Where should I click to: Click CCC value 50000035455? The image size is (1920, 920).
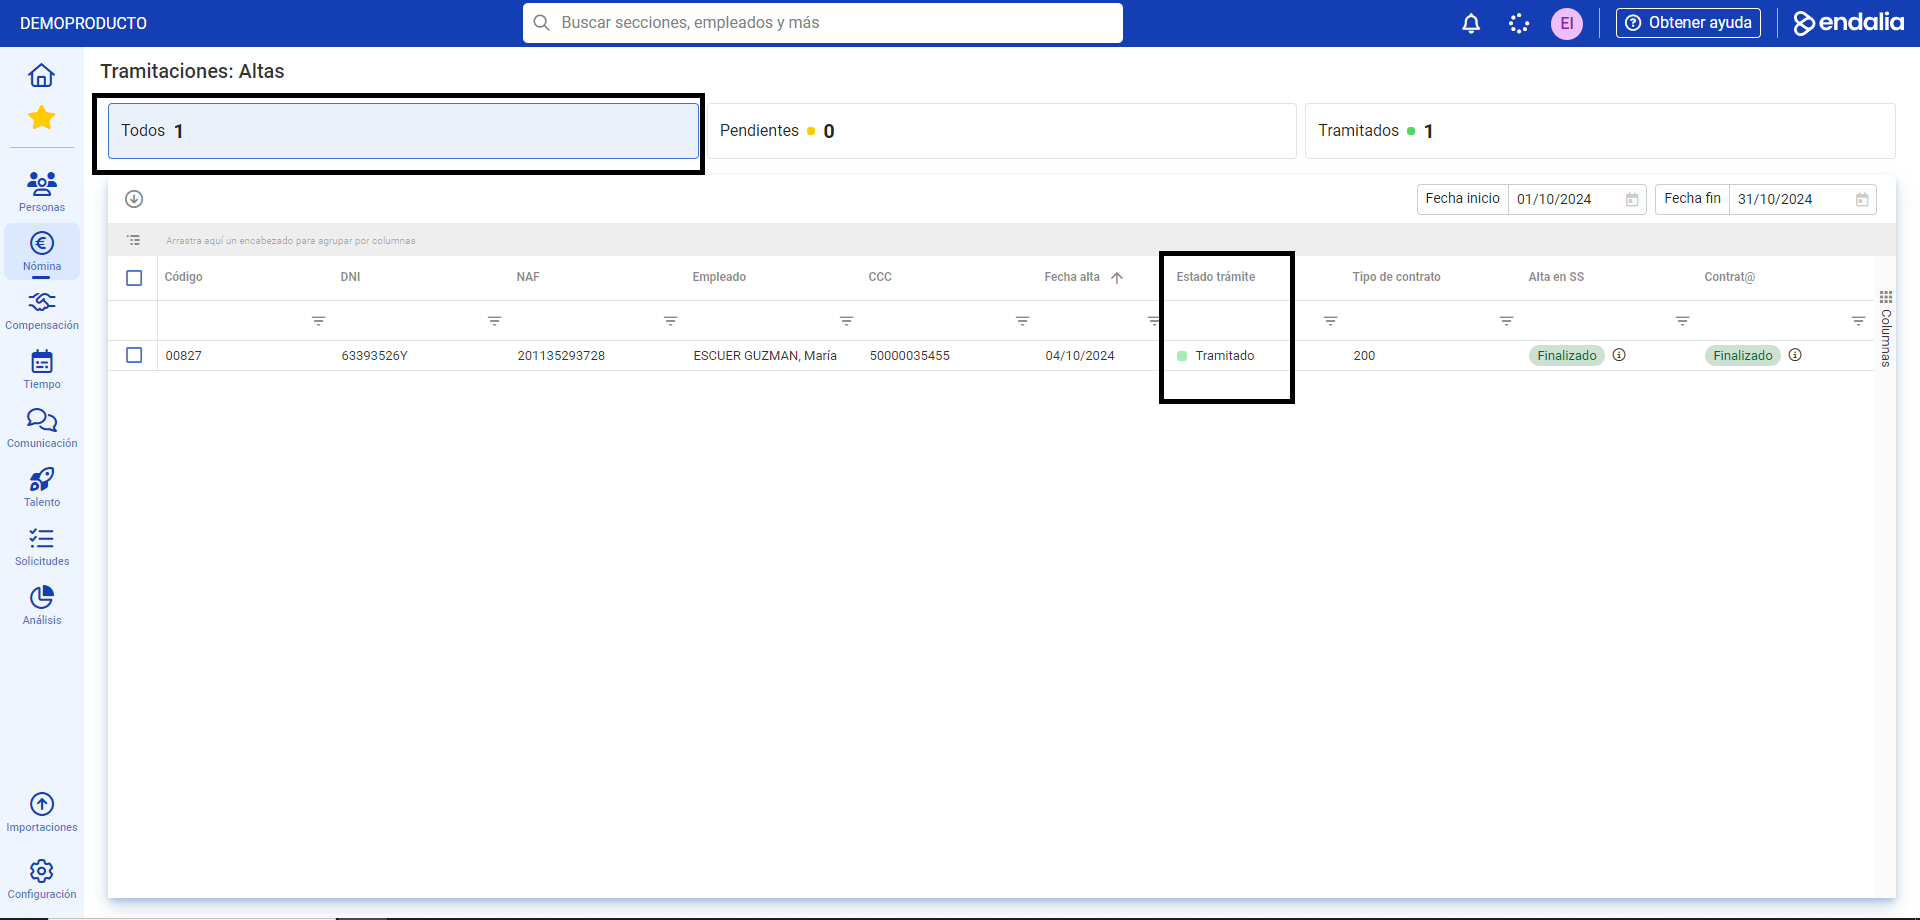[x=910, y=356]
